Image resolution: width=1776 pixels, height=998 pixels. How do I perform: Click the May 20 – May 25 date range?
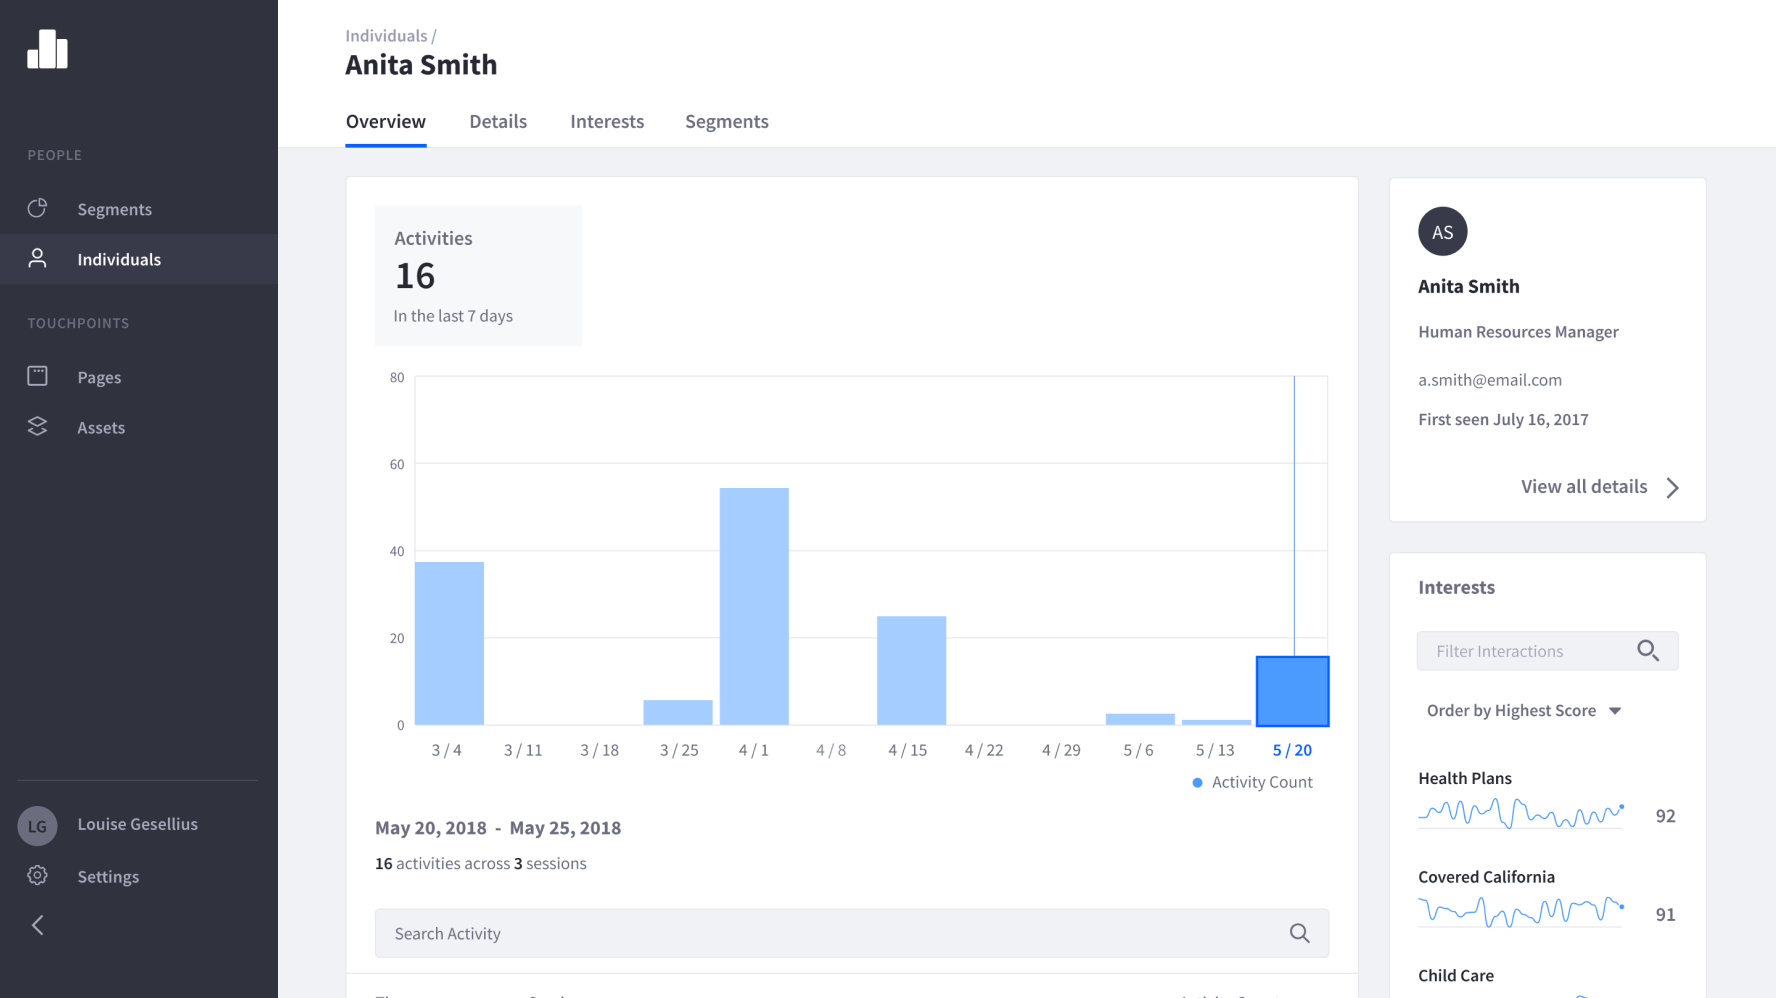(x=498, y=828)
